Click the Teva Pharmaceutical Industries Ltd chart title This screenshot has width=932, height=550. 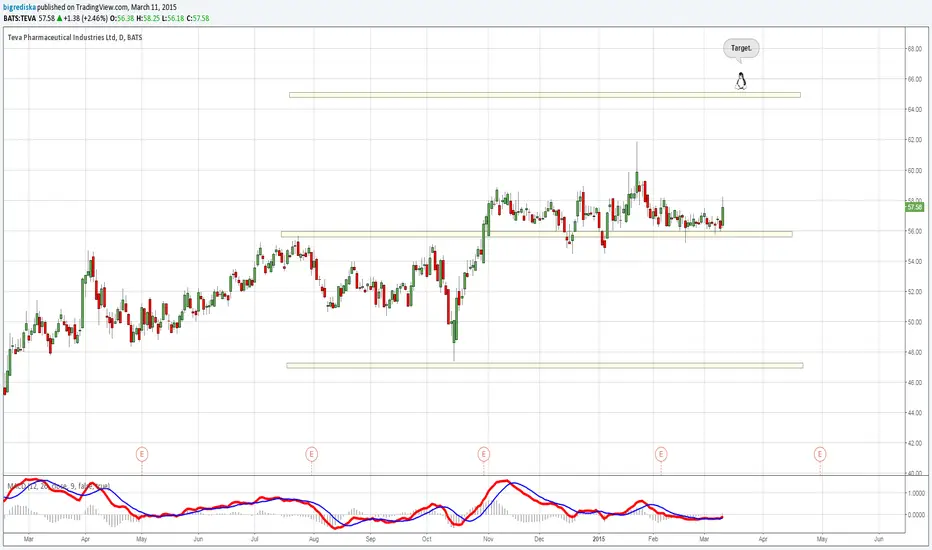click(x=75, y=37)
